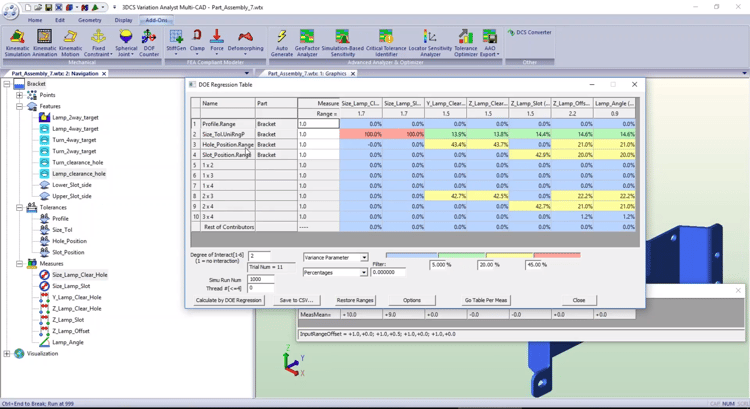Image resolution: width=750 pixels, height=409 pixels.
Task: Open Navigation panel dropdown arrow
Action: point(247,74)
